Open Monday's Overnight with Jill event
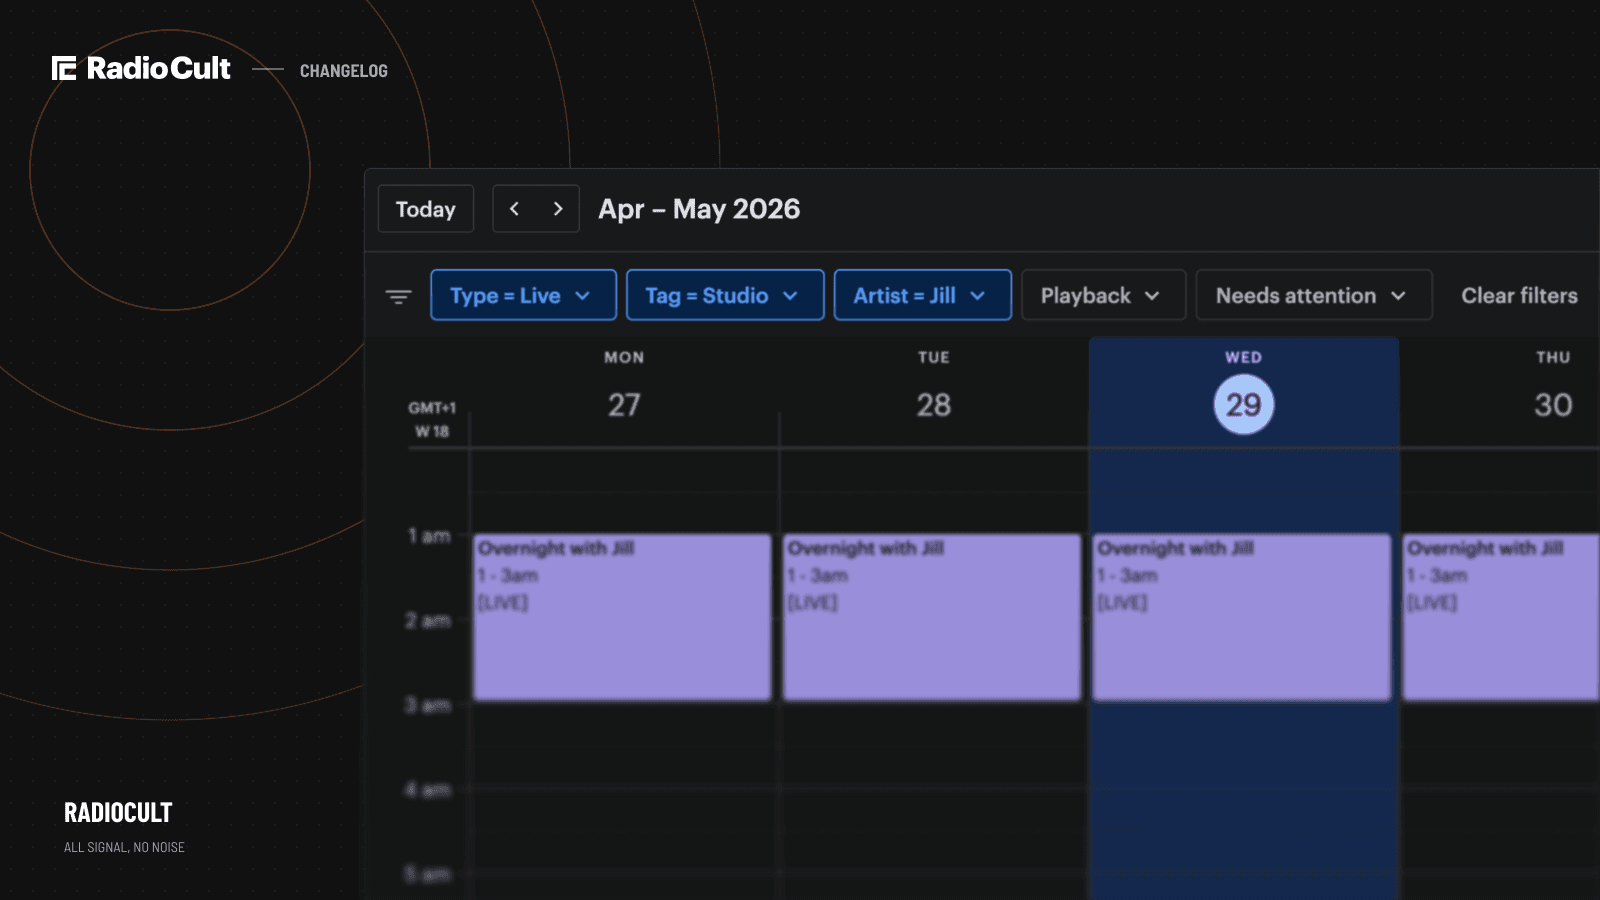Image resolution: width=1600 pixels, height=900 pixels. tap(622, 617)
